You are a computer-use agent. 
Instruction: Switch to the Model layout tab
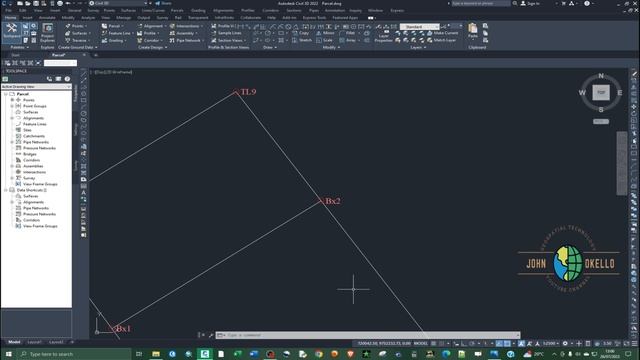[14, 342]
